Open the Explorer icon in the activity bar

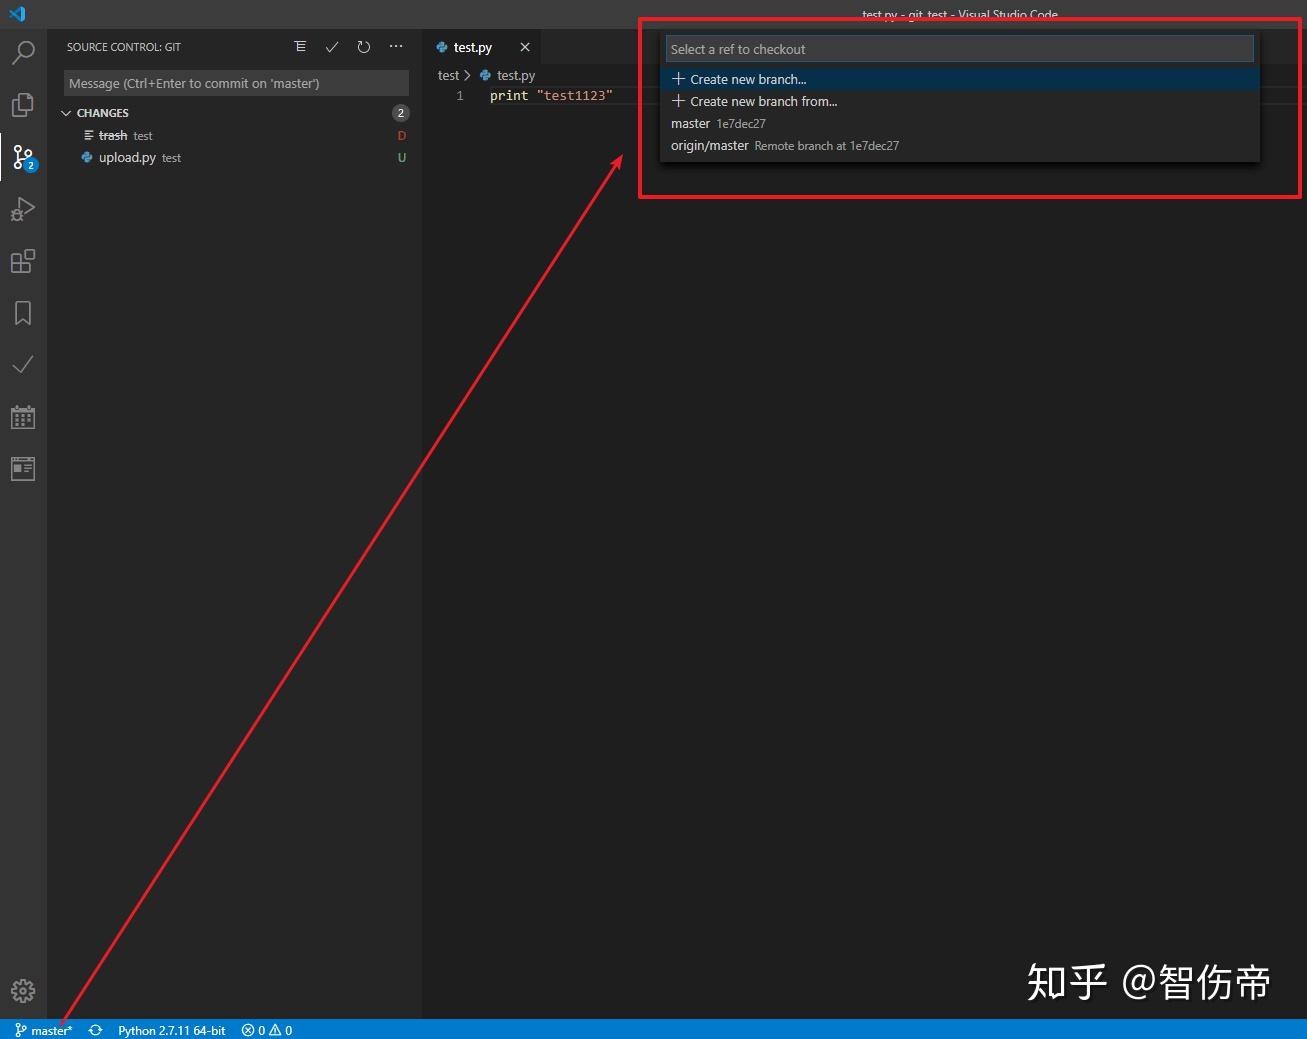point(23,104)
